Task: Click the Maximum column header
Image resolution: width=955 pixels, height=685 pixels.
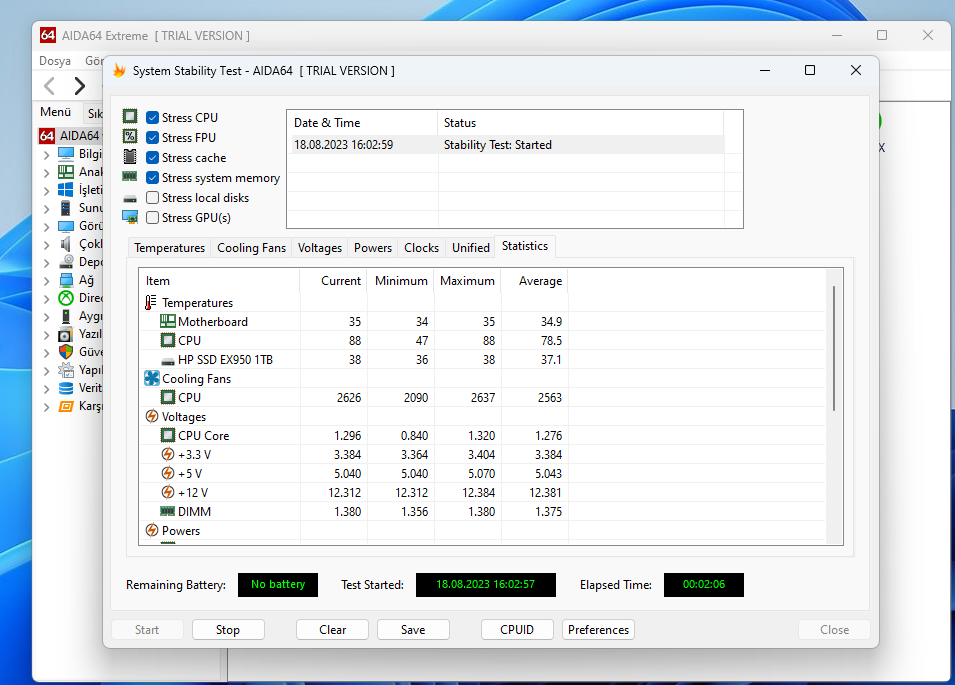Action: tap(468, 281)
